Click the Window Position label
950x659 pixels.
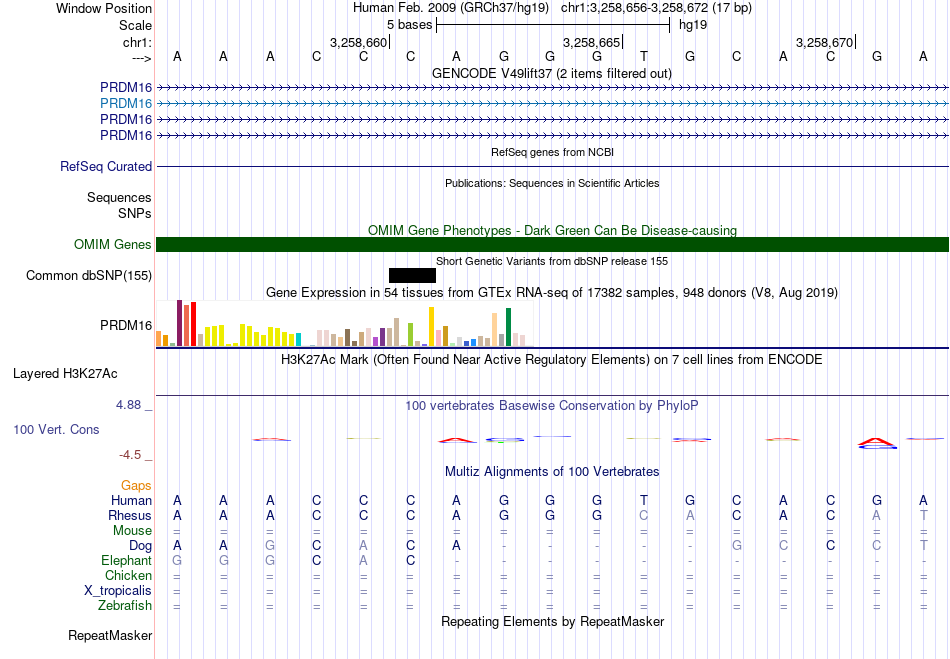pyautogui.click(x=104, y=8)
